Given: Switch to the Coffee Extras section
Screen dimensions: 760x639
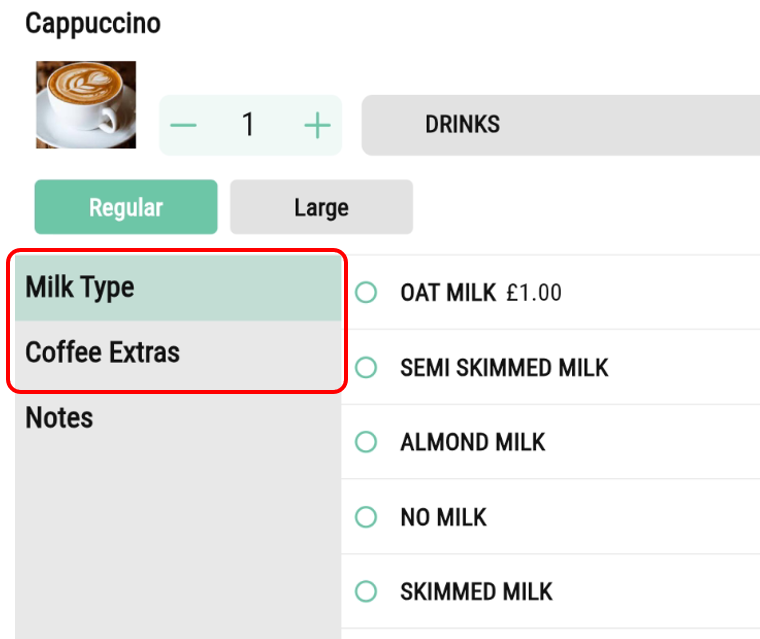Looking at the screenshot, I should click(x=178, y=353).
